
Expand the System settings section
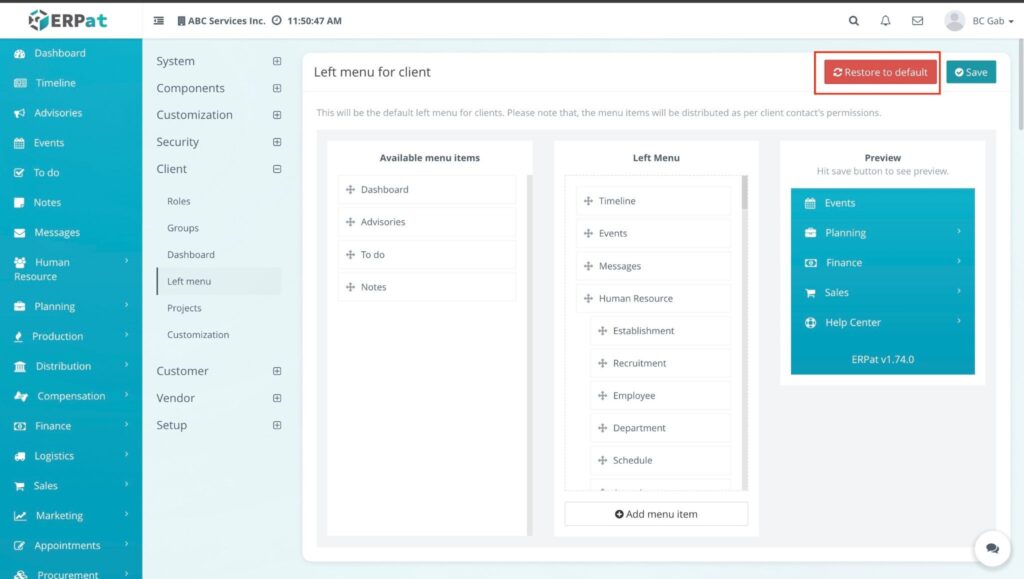(277, 62)
